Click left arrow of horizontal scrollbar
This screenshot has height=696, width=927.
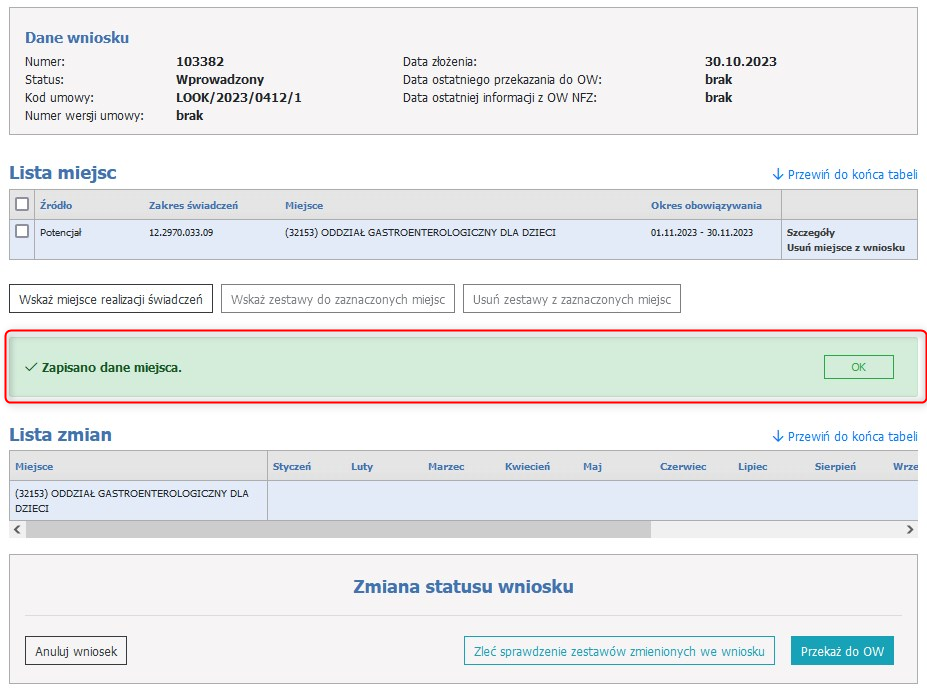pos(17,529)
